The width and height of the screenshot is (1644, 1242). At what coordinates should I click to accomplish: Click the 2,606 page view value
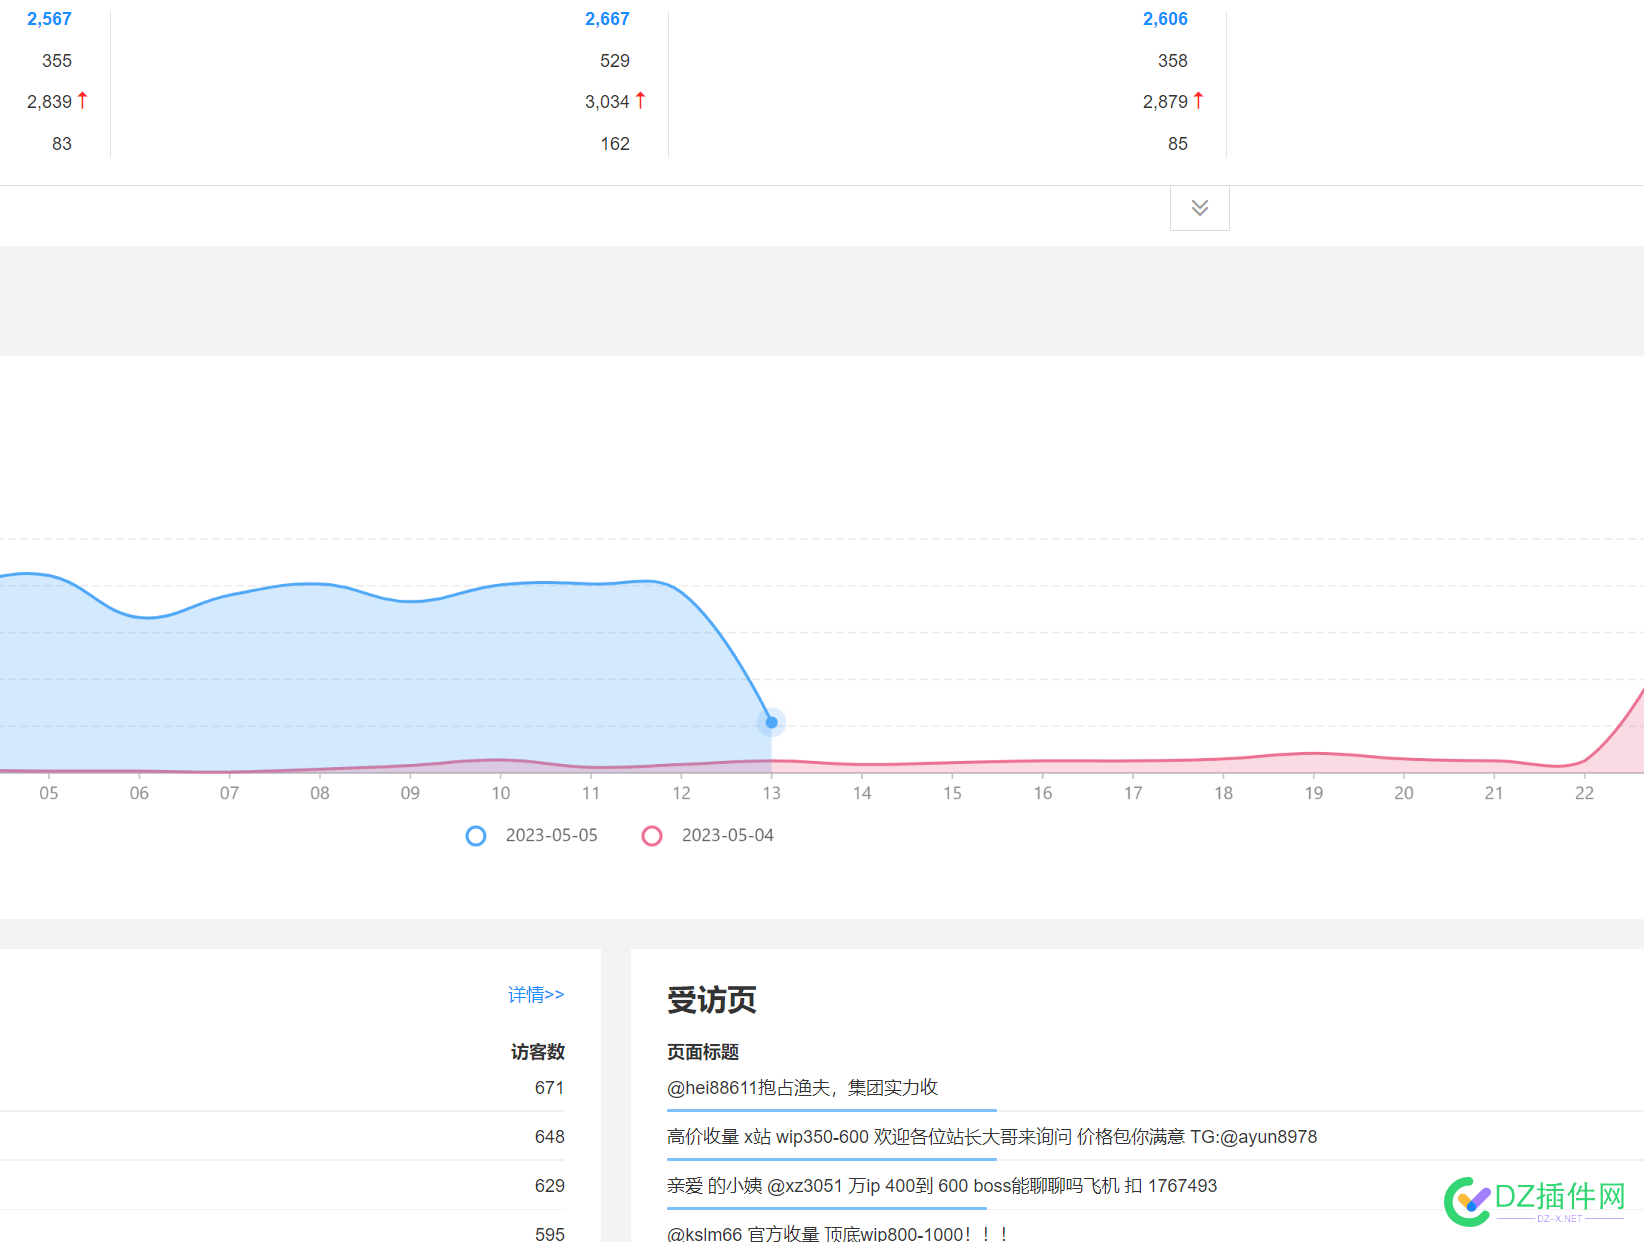[1165, 19]
